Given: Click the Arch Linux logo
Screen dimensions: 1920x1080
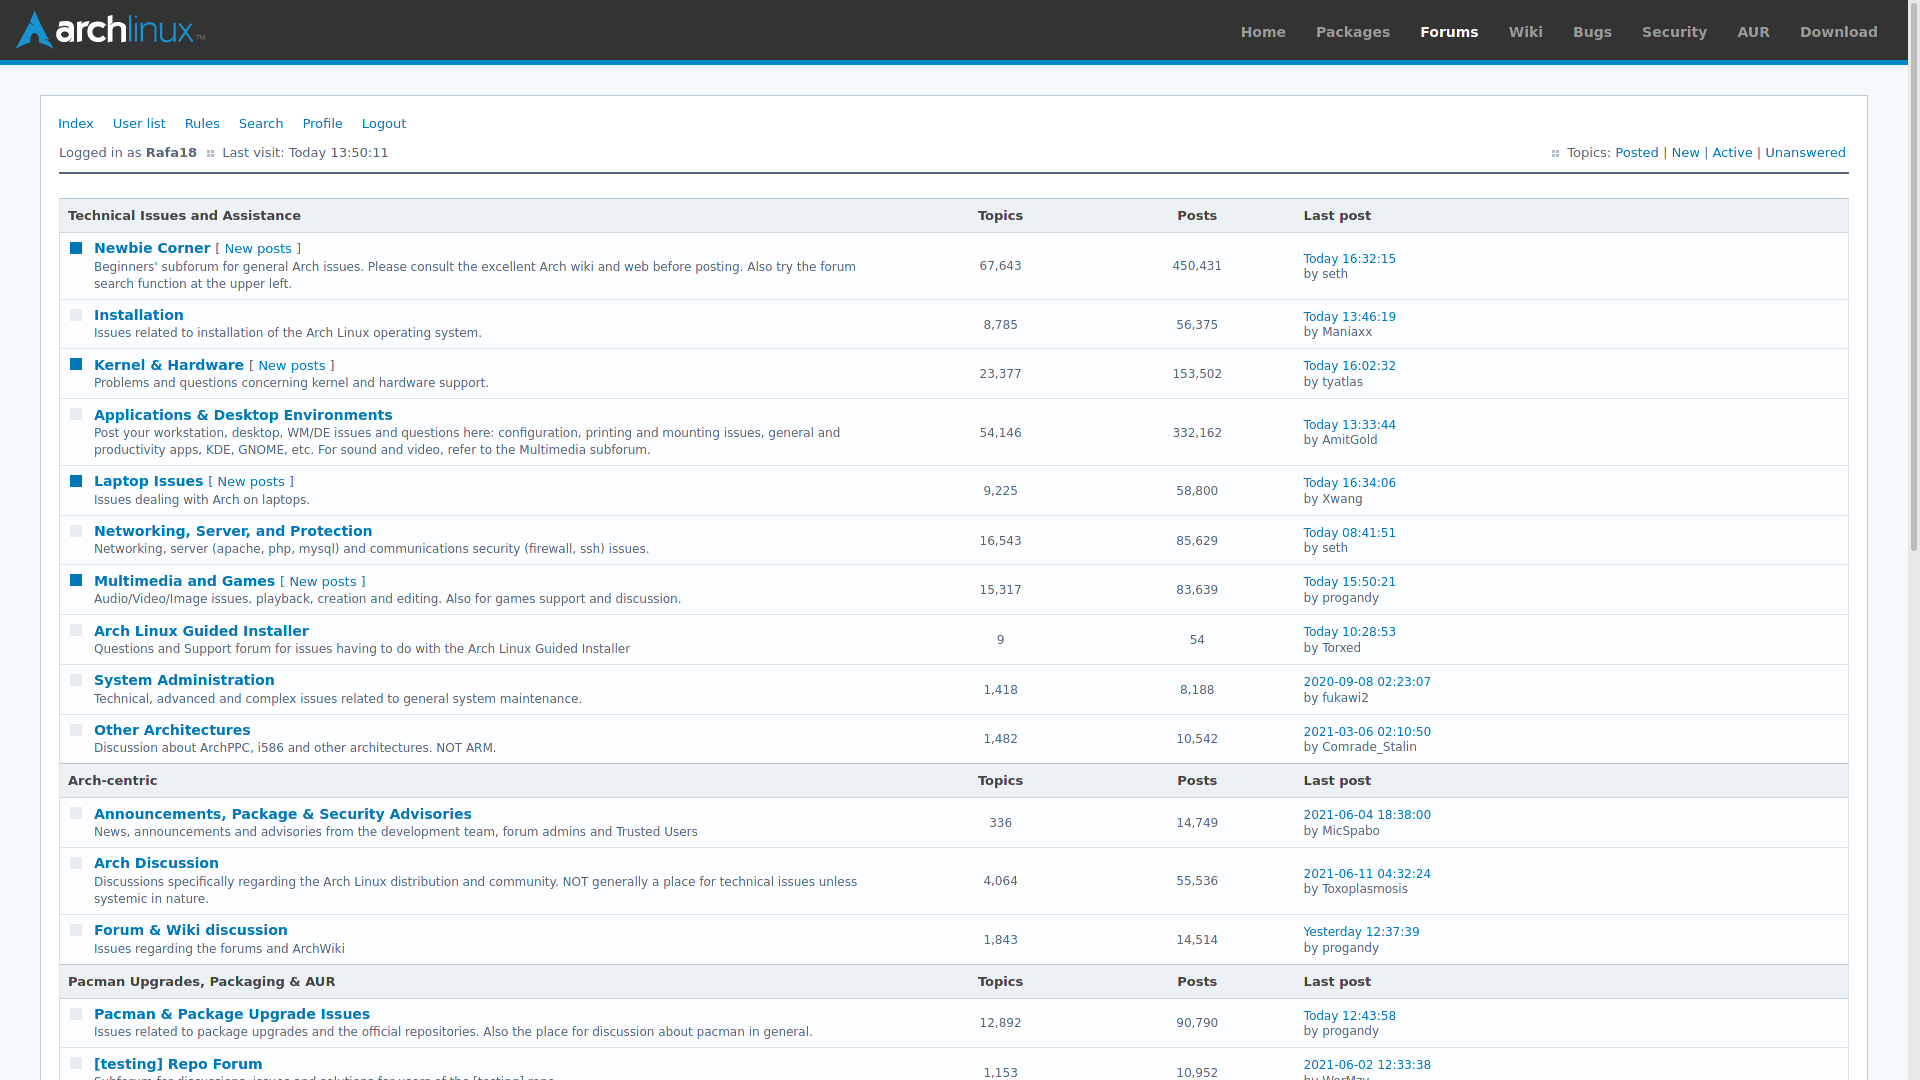Looking at the screenshot, I should coord(110,30).
